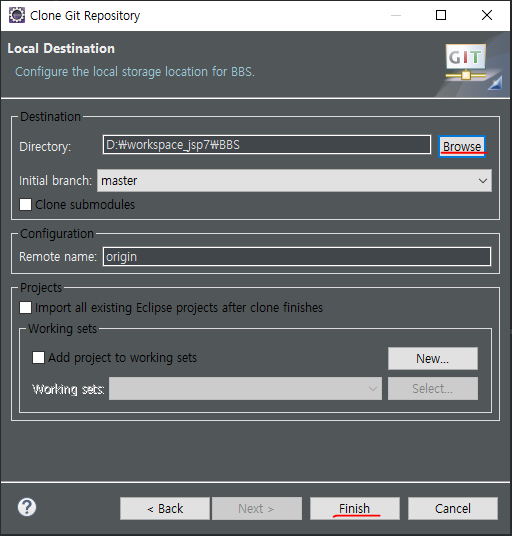
Task: Click the Eclipse icon in title bar
Action: pos(16,15)
